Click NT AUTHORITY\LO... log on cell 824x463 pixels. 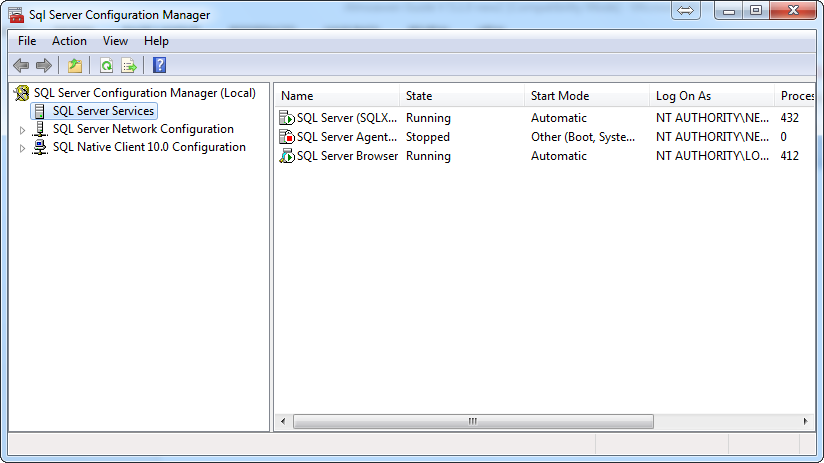[x=712, y=156]
